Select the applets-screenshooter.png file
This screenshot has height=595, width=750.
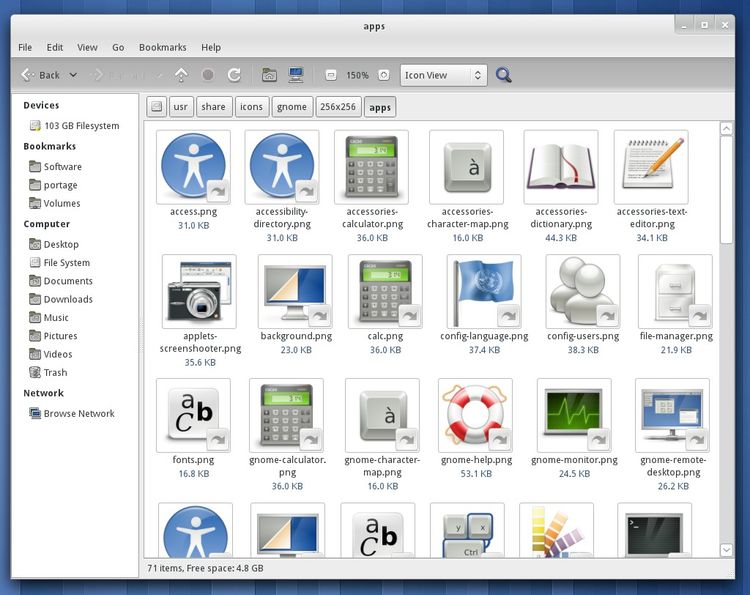tap(199, 291)
